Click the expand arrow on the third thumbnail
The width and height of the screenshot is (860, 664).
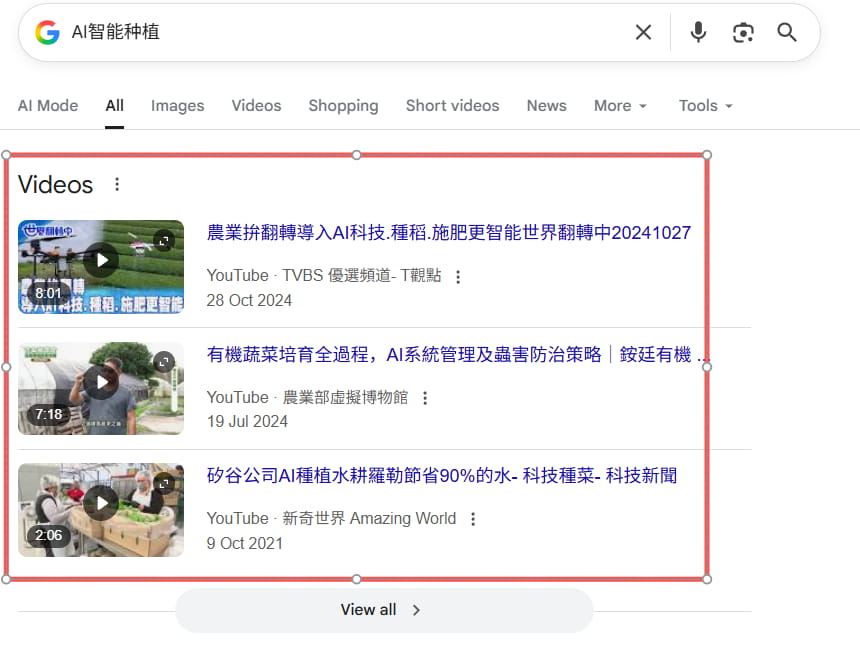165,482
